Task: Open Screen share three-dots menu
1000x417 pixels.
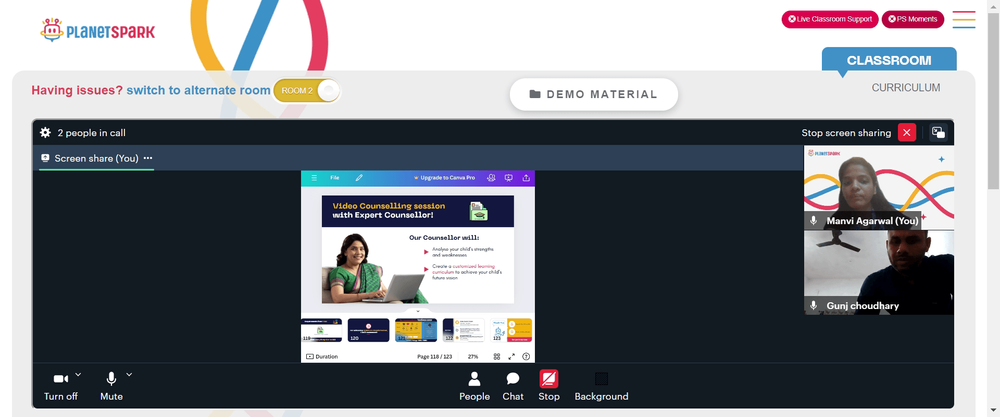Action: [148, 158]
